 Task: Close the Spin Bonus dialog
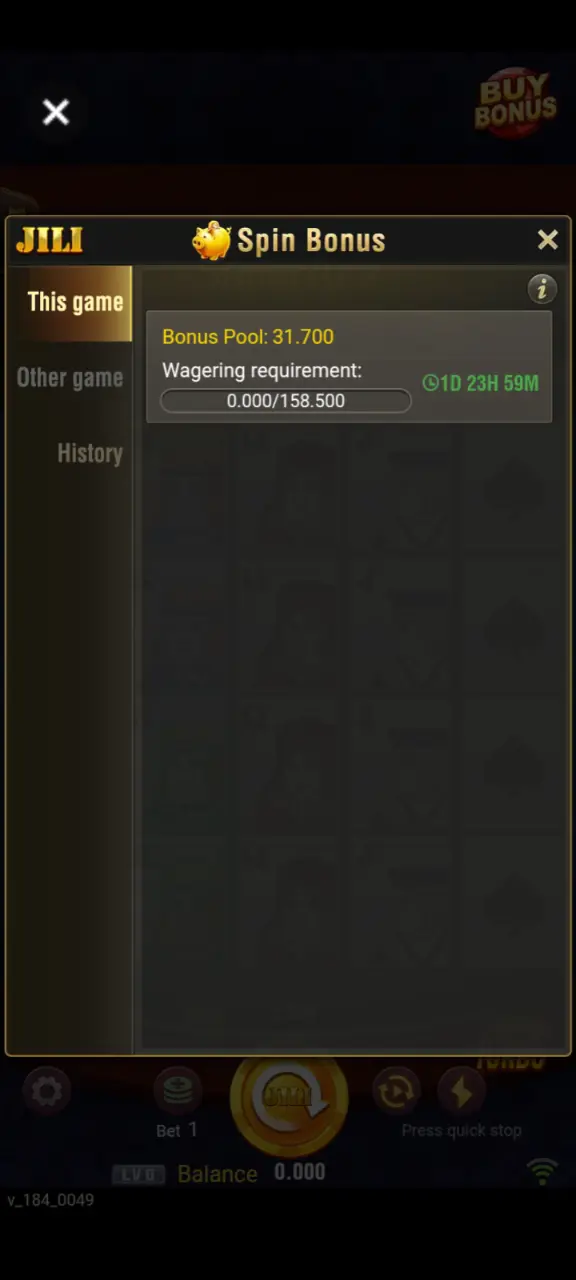point(547,240)
